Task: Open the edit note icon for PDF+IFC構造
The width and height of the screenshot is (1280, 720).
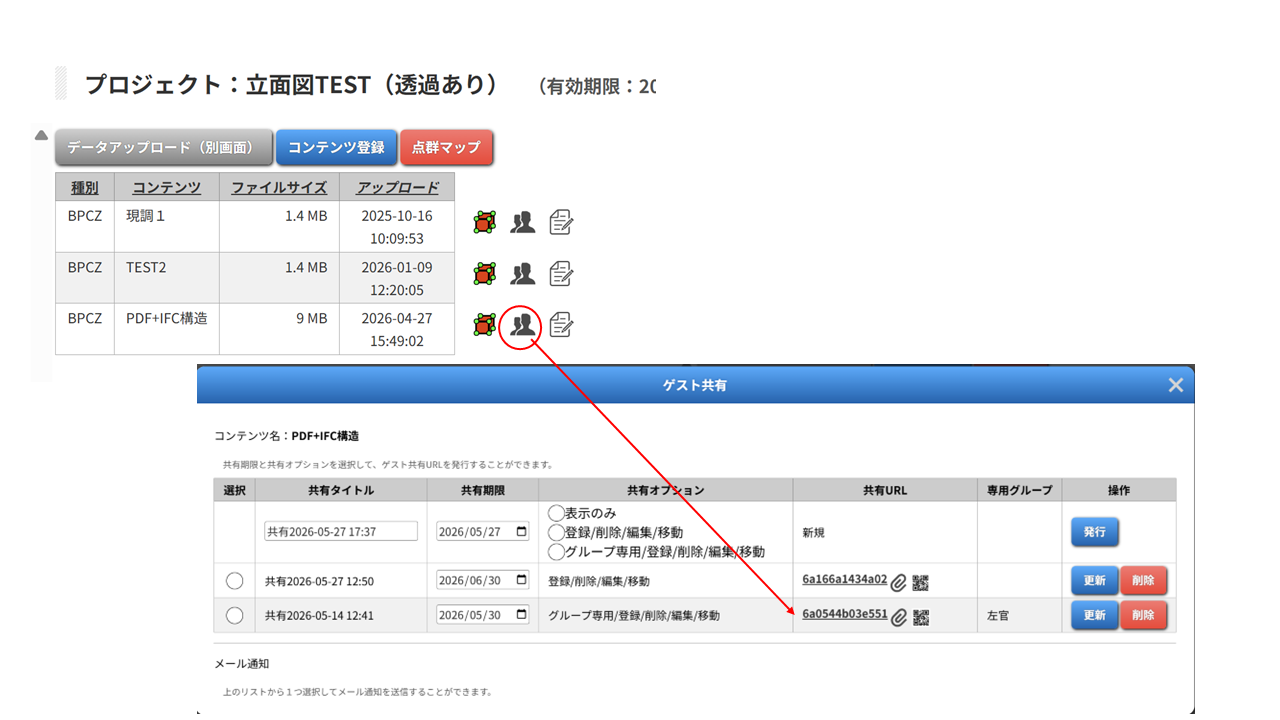Action: [561, 325]
